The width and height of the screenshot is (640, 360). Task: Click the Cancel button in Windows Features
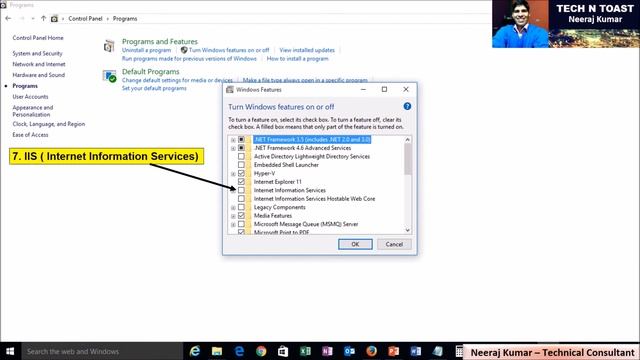[x=394, y=244]
